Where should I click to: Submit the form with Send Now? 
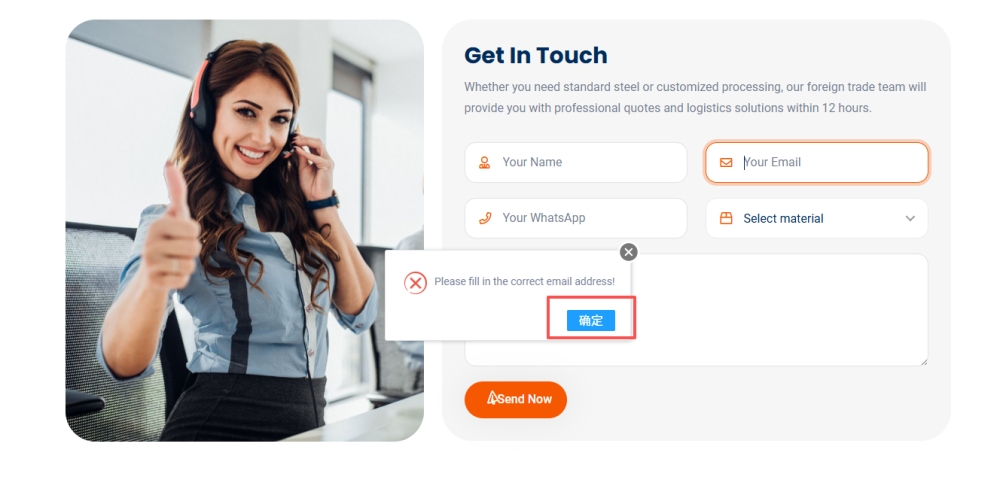tap(515, 400)
